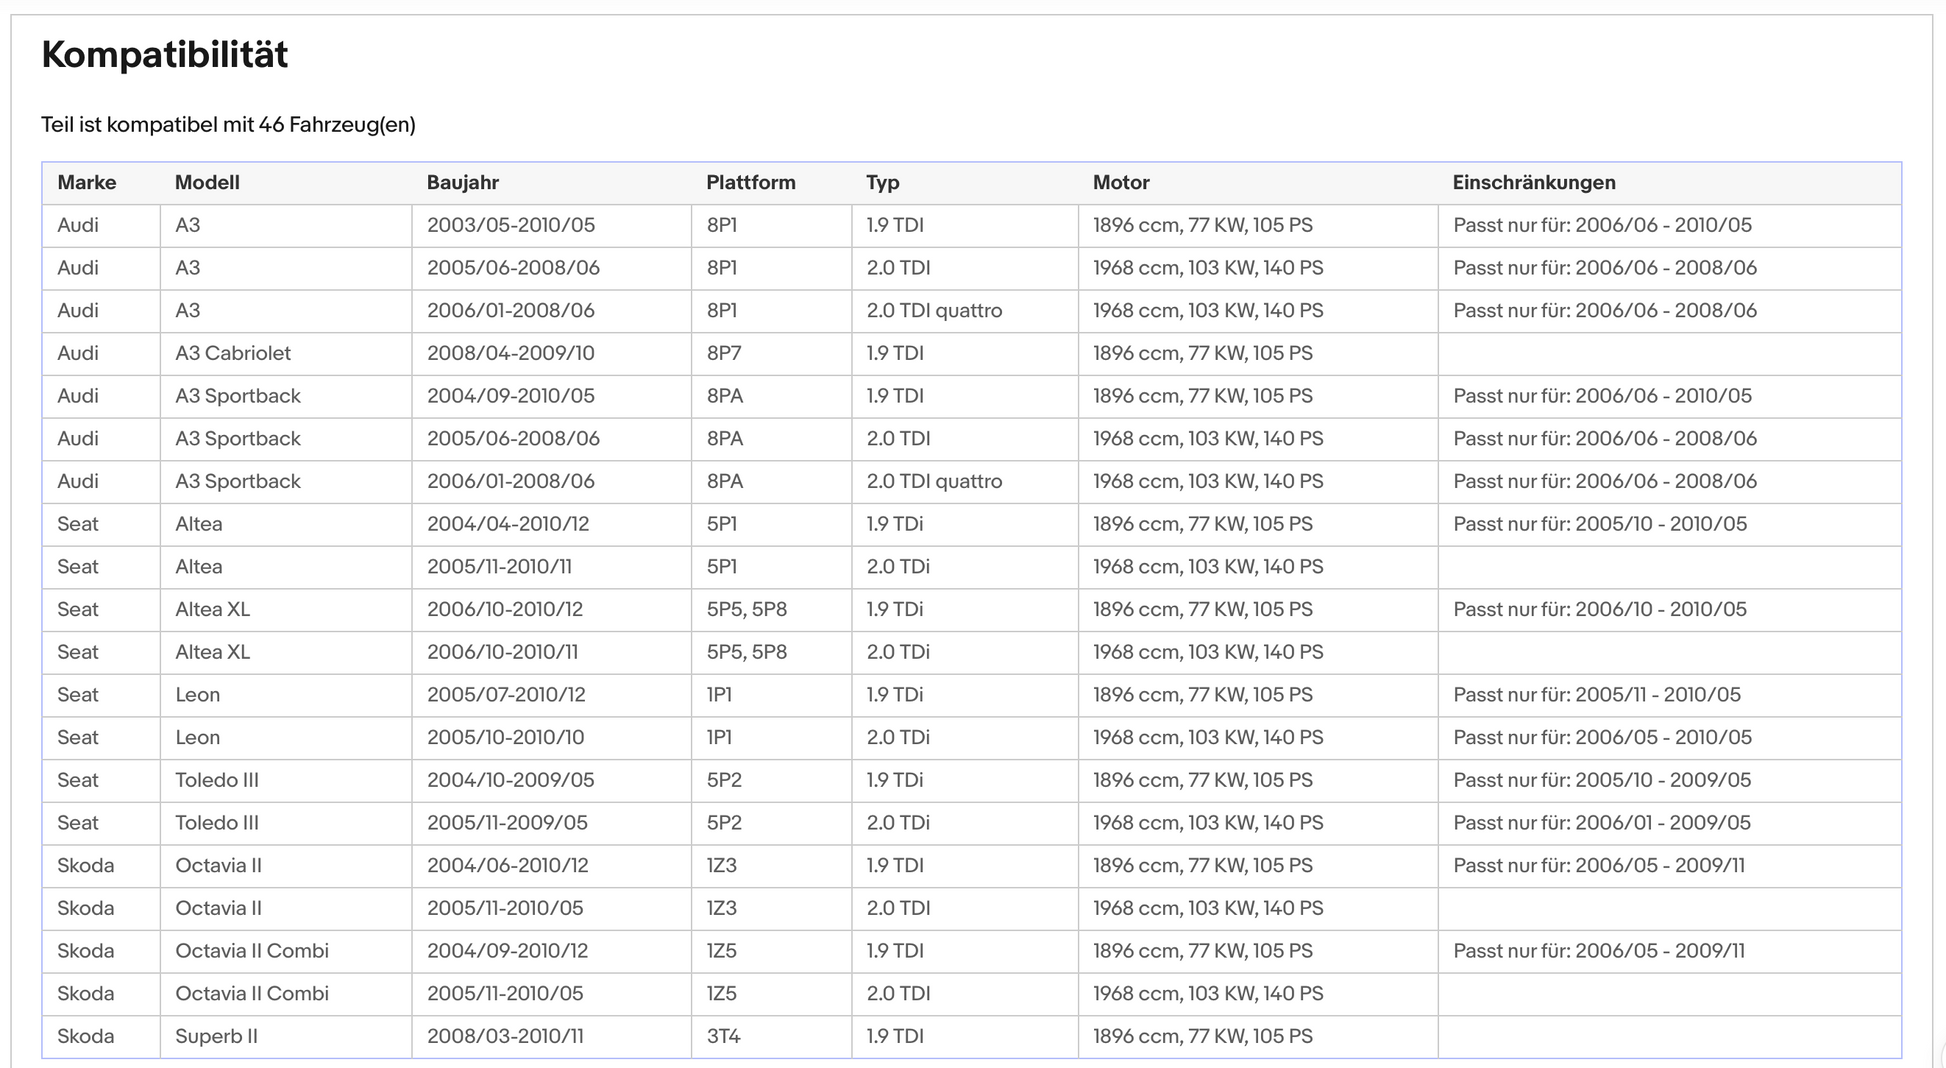Click the 1Z3 platform cell of Octavia II 1.9 TDI

click(722, 866)
